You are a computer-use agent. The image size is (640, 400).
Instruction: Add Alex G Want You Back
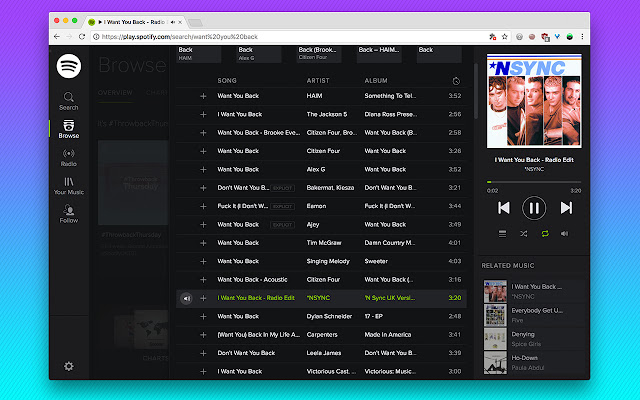coord(203,169)
